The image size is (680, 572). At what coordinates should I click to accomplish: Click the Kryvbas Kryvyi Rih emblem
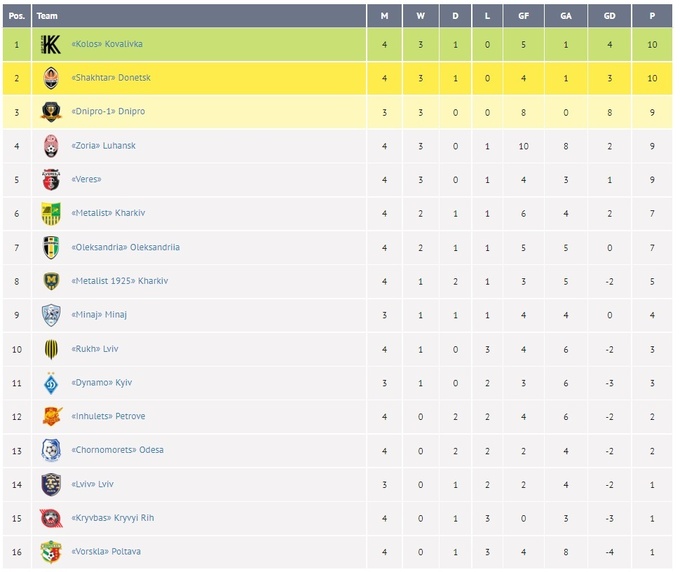coord(51,518)
